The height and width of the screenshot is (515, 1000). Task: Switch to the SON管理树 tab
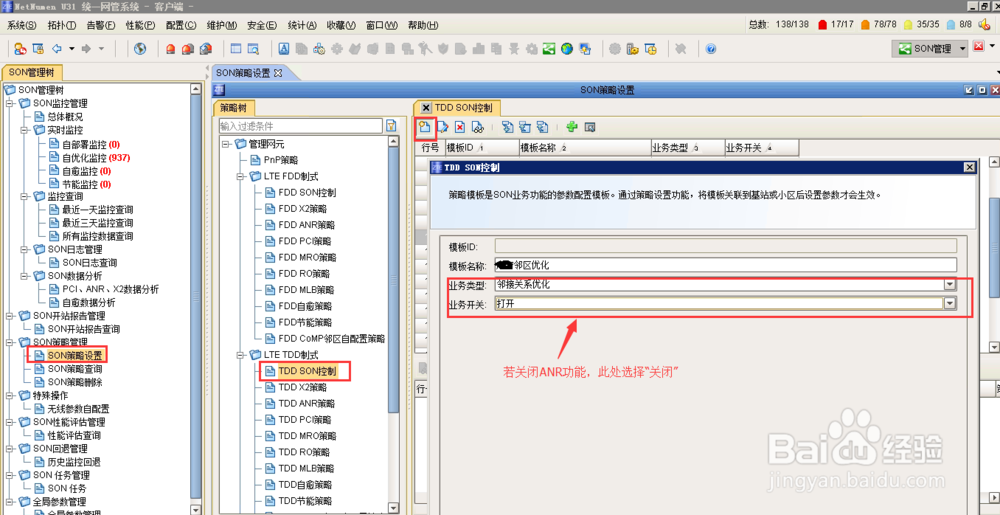click(x=32, y=72)
